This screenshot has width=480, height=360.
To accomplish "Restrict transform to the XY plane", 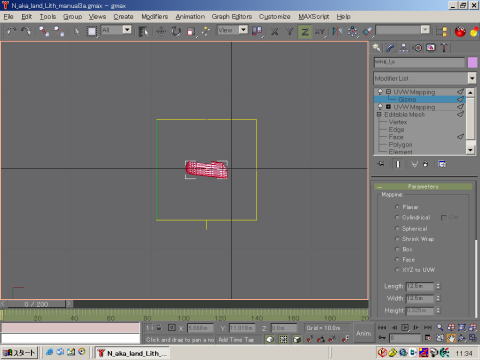I will tap(320, 32).
